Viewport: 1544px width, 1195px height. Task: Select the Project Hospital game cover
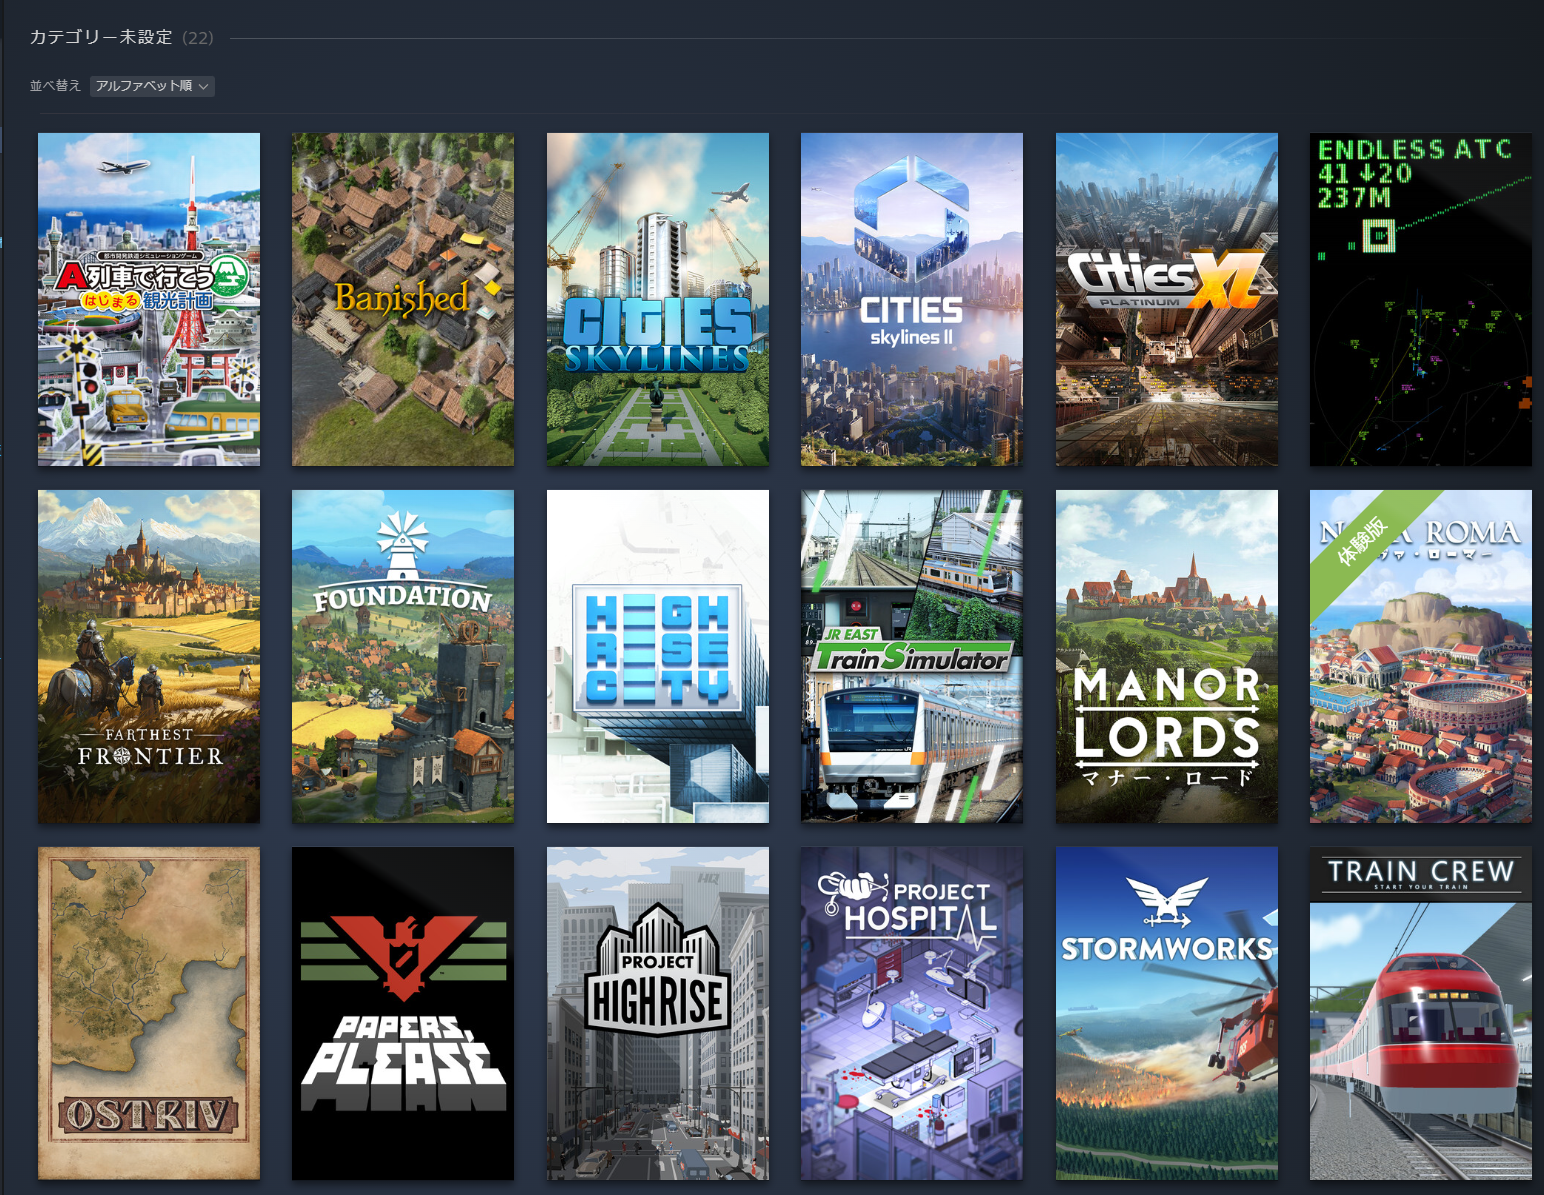pos(912,1013)
